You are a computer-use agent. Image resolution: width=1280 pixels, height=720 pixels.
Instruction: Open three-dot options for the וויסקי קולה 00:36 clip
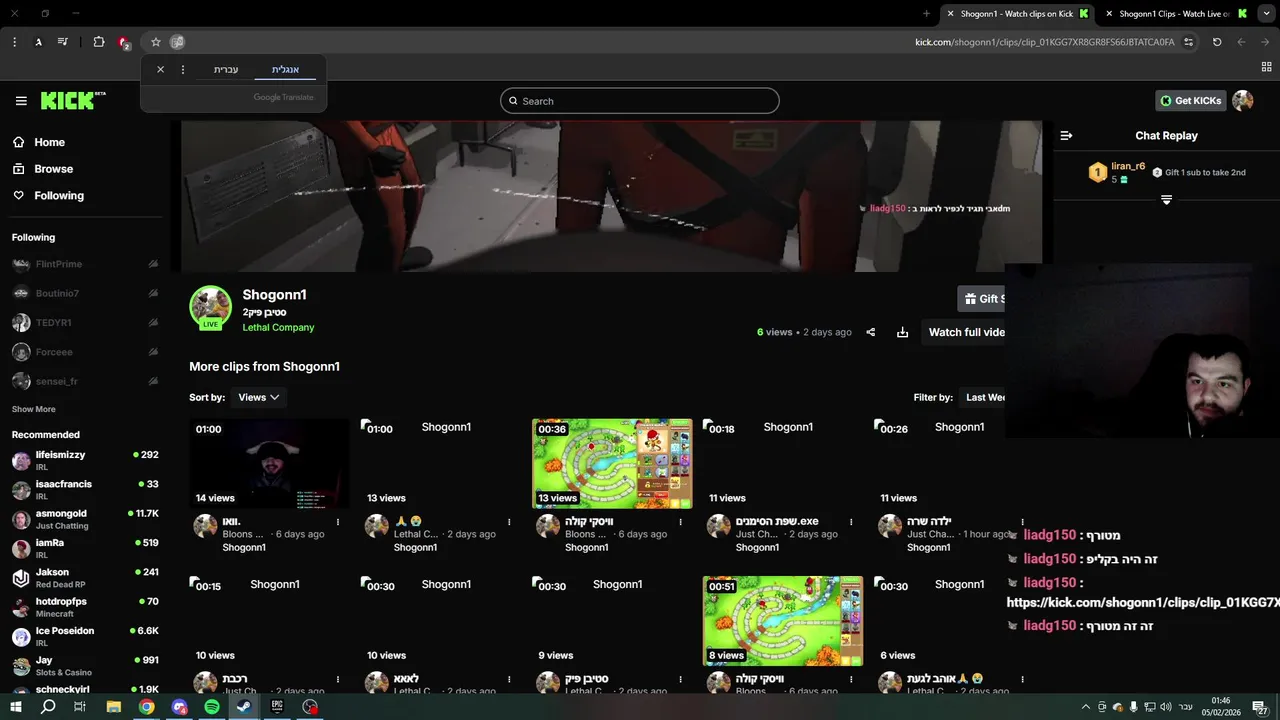[x=680, y=522]
